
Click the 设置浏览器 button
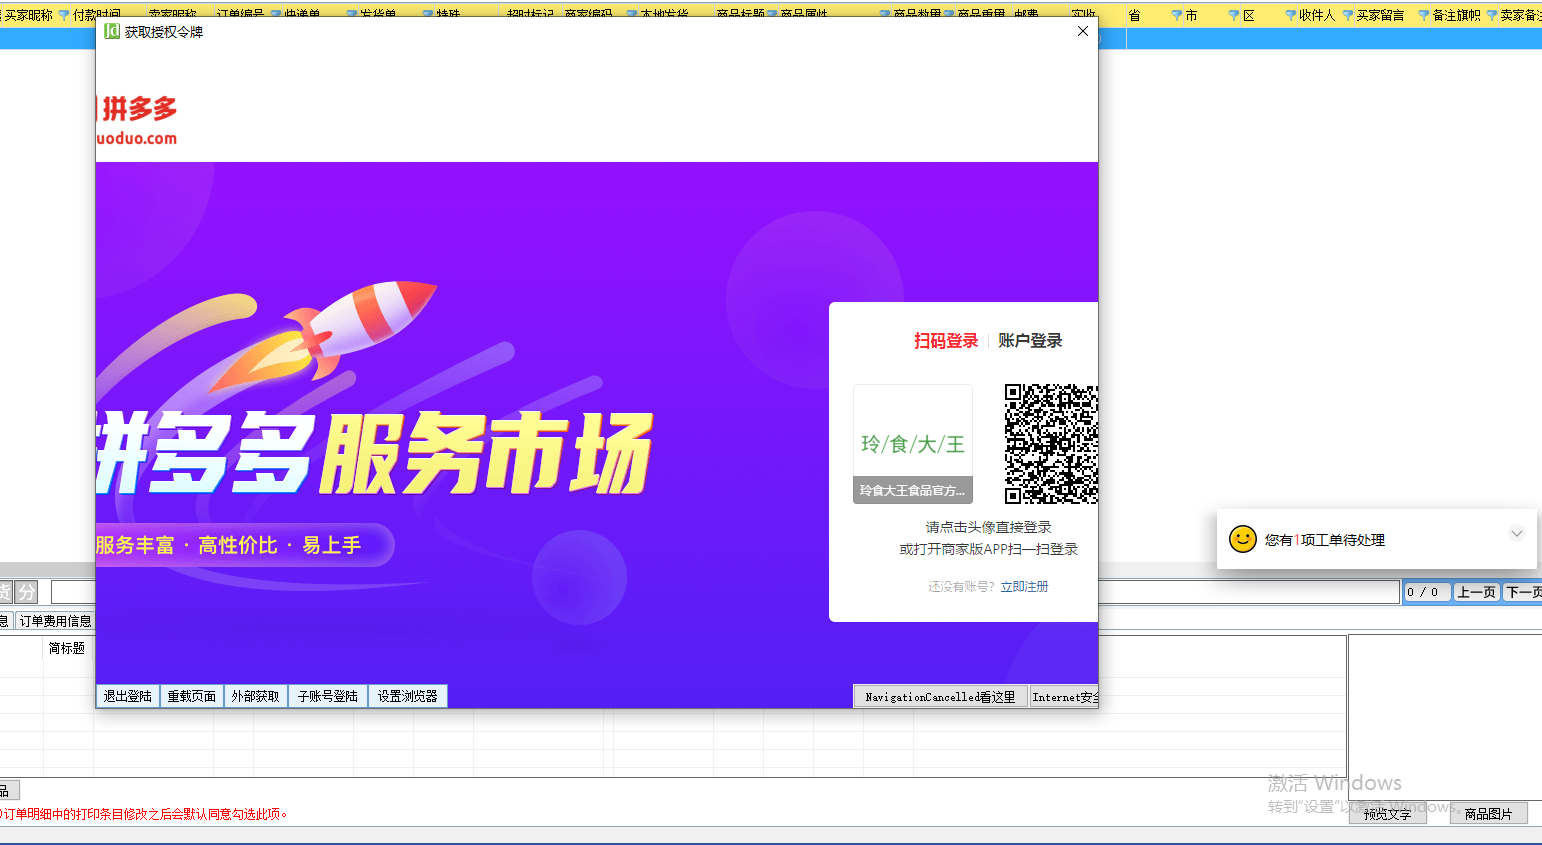tap(408, 696)
